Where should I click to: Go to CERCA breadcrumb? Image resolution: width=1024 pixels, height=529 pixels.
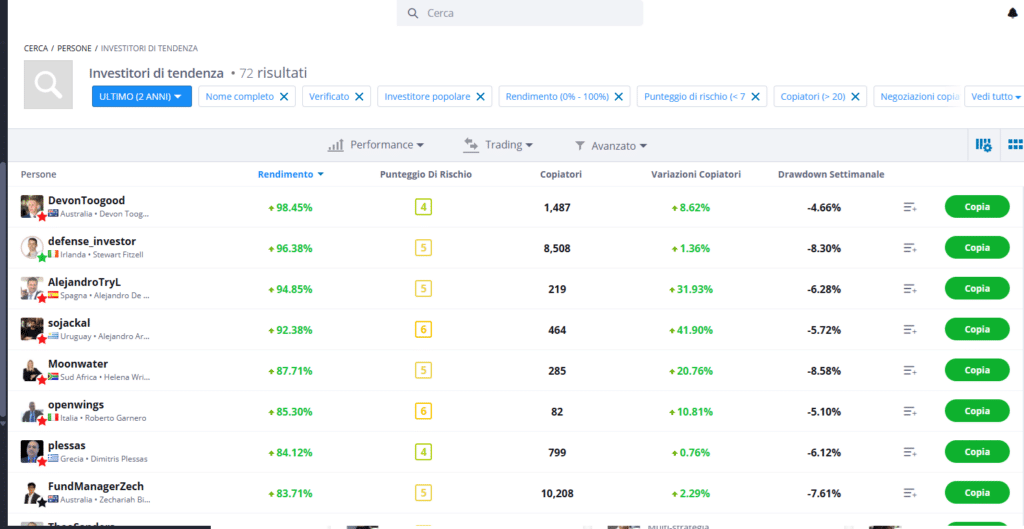[36, 48]
